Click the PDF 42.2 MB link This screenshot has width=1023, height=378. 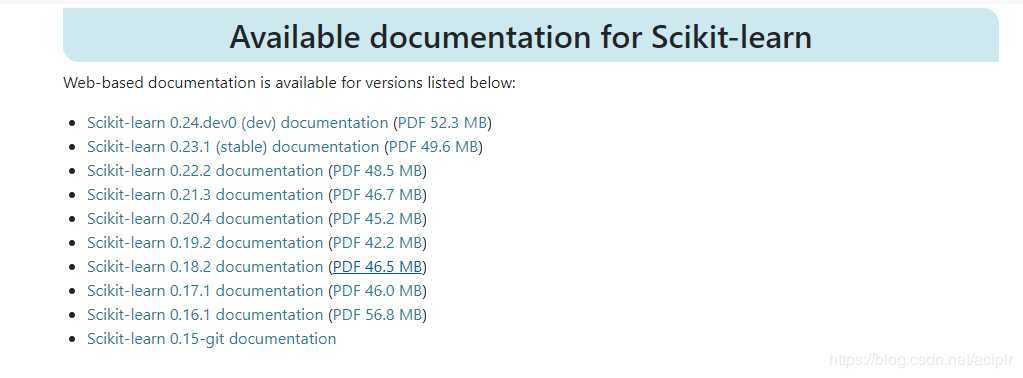click(x=378, y=243)
